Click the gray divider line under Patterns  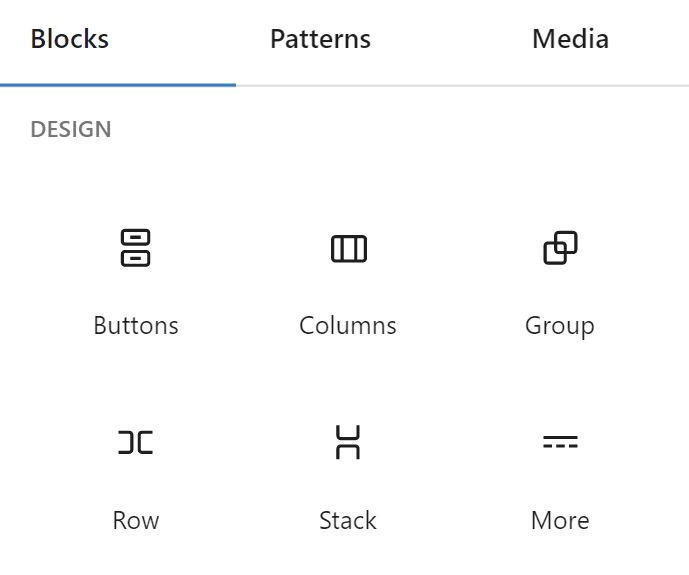[x=321, y=86]
